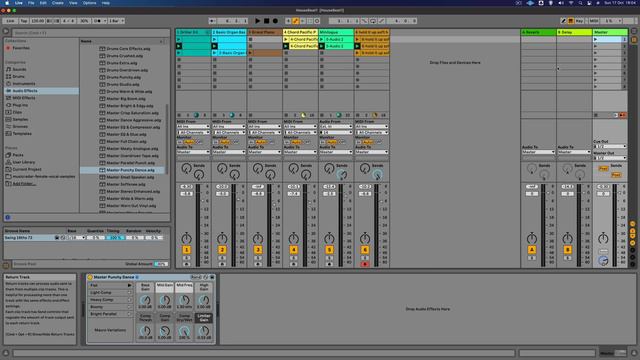Open the groove Base dropdown
The image size is (640, 360).
(x=76, y=238)
